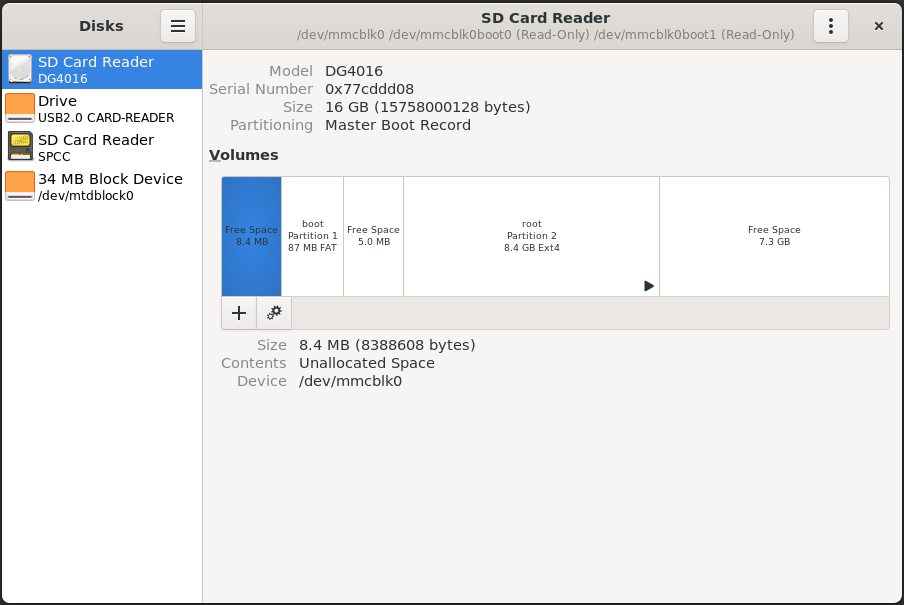This screenshot has height=605, width=904.
Task: Click the Disks sidebar title
Action: (x=101, y=26)
